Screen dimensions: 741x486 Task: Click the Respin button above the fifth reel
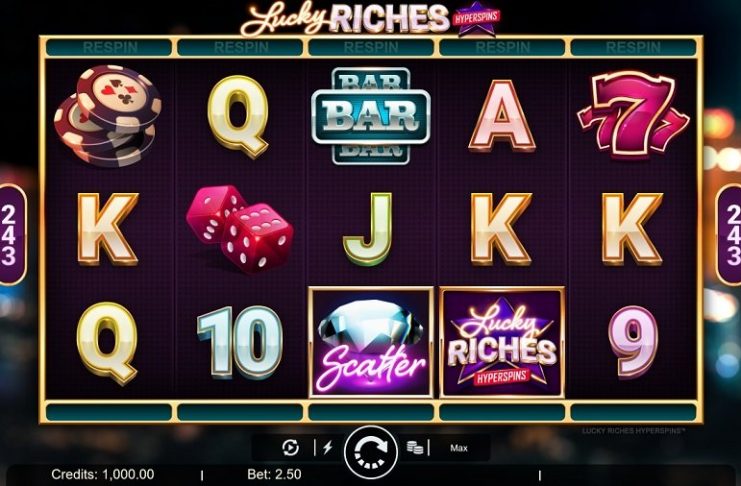633,47
